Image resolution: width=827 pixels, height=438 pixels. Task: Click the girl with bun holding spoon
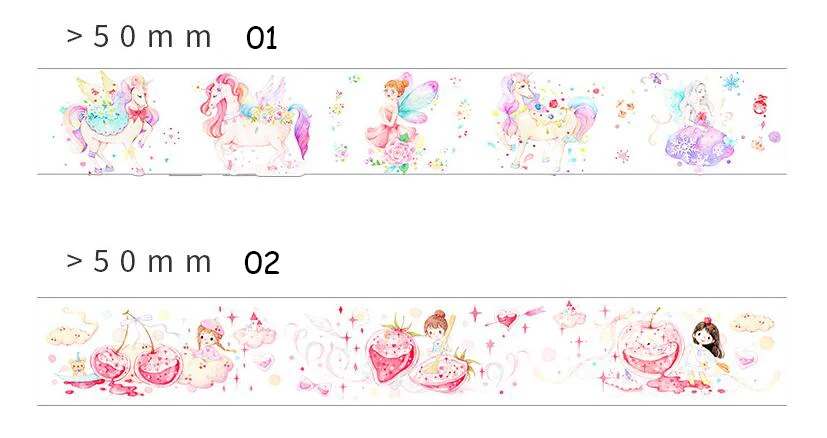[x=439, y=331]
